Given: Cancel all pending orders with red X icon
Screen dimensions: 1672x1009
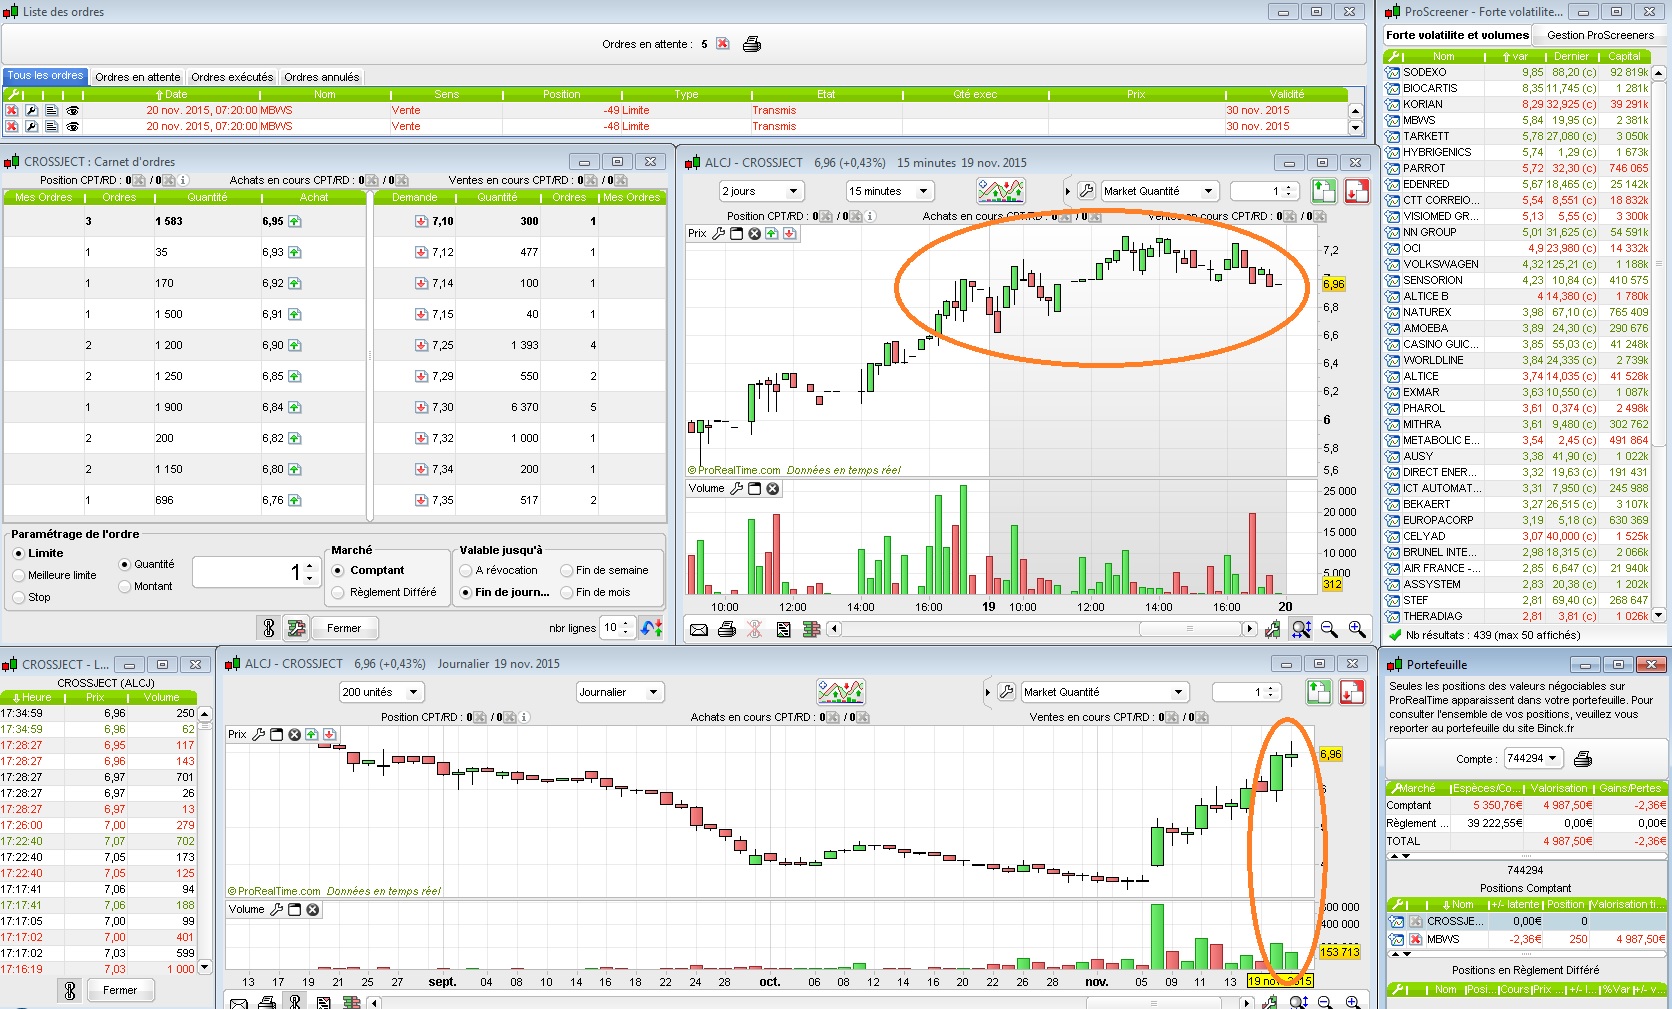Looking at the screenshot, I should [722, 44].
